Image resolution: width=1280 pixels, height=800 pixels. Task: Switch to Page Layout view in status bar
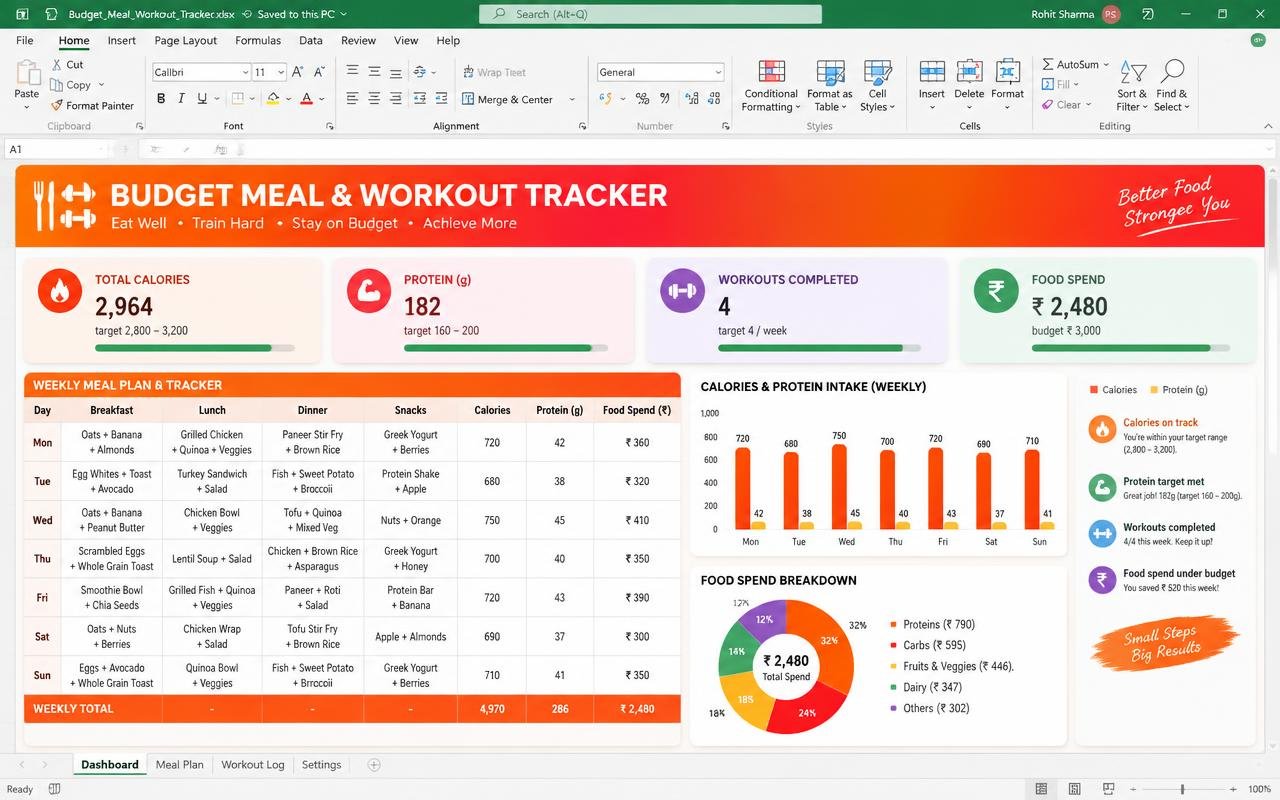[x=1075, y=789]
